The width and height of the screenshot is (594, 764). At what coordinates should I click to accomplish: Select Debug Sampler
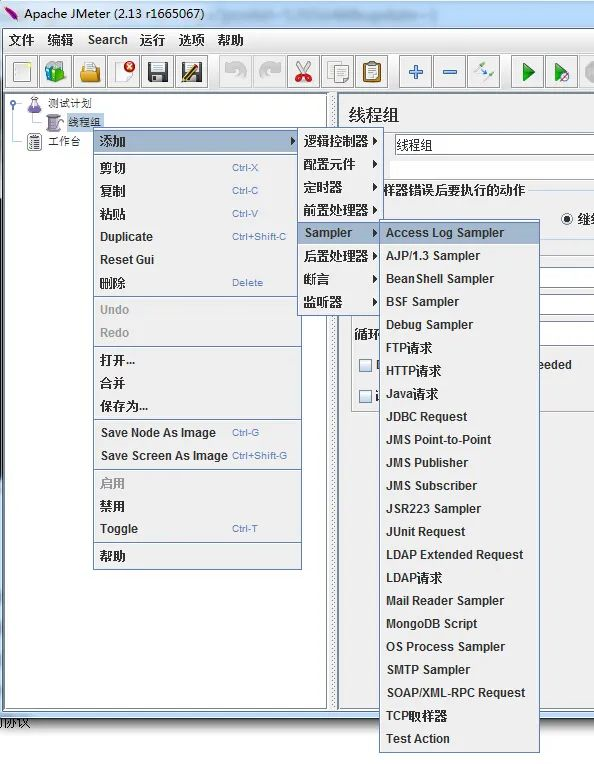click(x=459, y=325)
